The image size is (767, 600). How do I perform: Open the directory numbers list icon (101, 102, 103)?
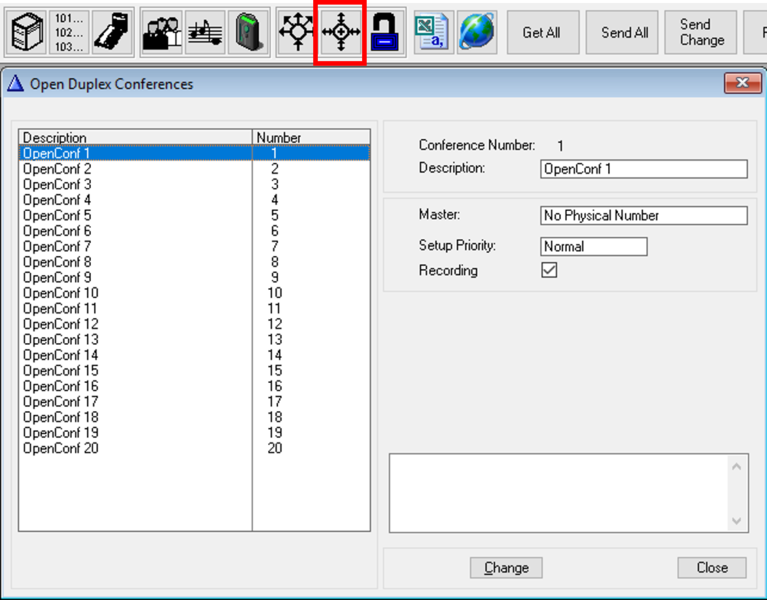[69, 32]
